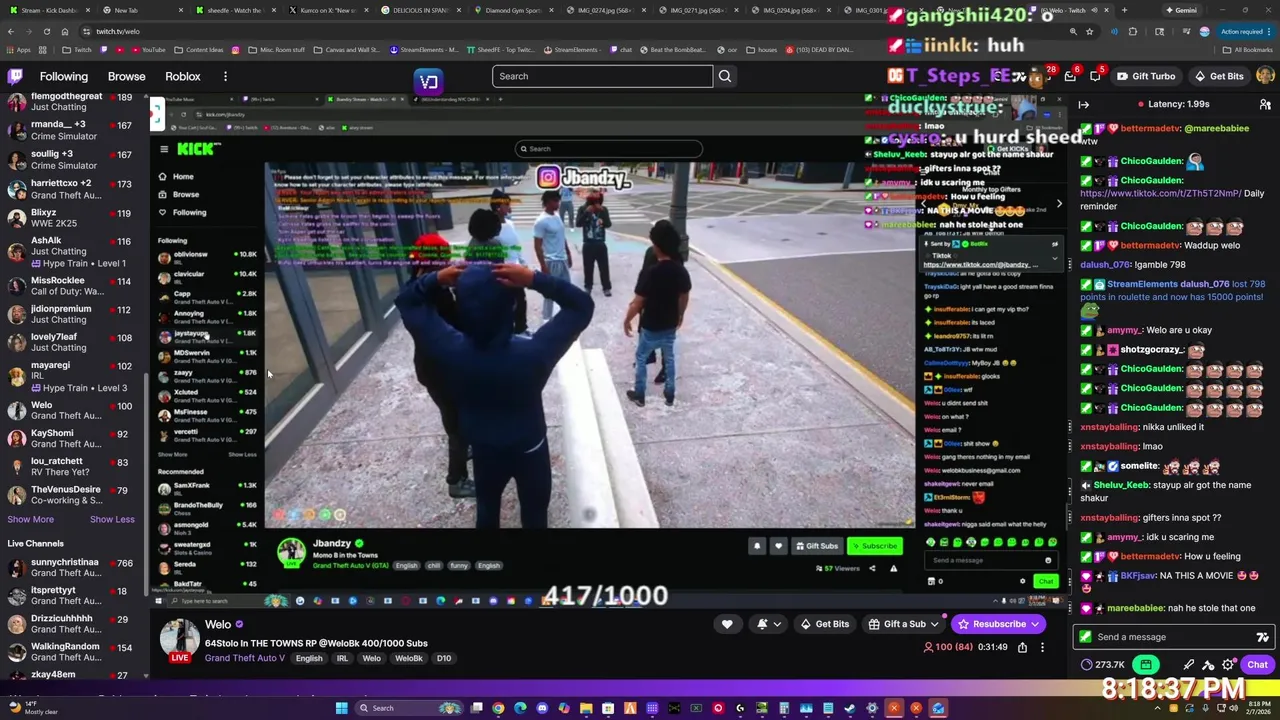Open YouTube bookmark

[x=147, y=49]
